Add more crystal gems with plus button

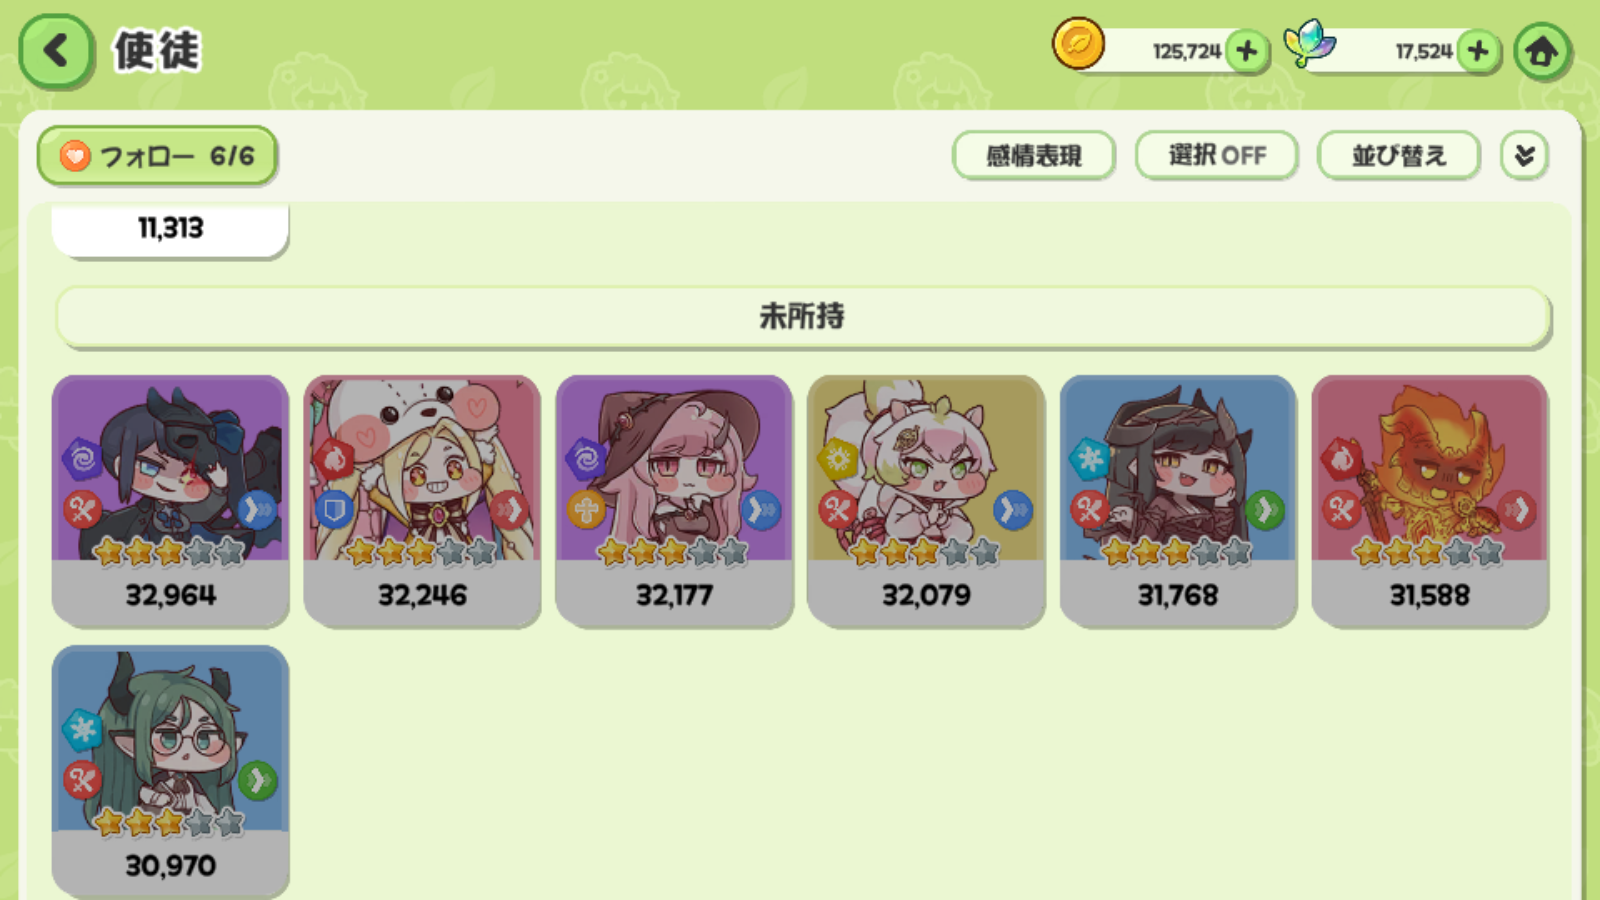click(1479, 50)
